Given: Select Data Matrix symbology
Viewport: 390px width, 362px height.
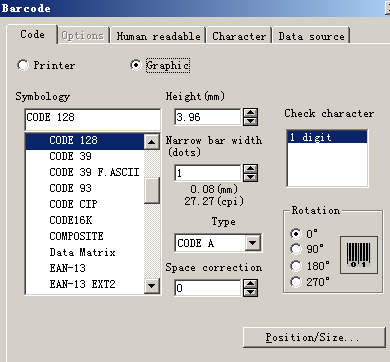Looking at the screenshot, I should 85,252.
